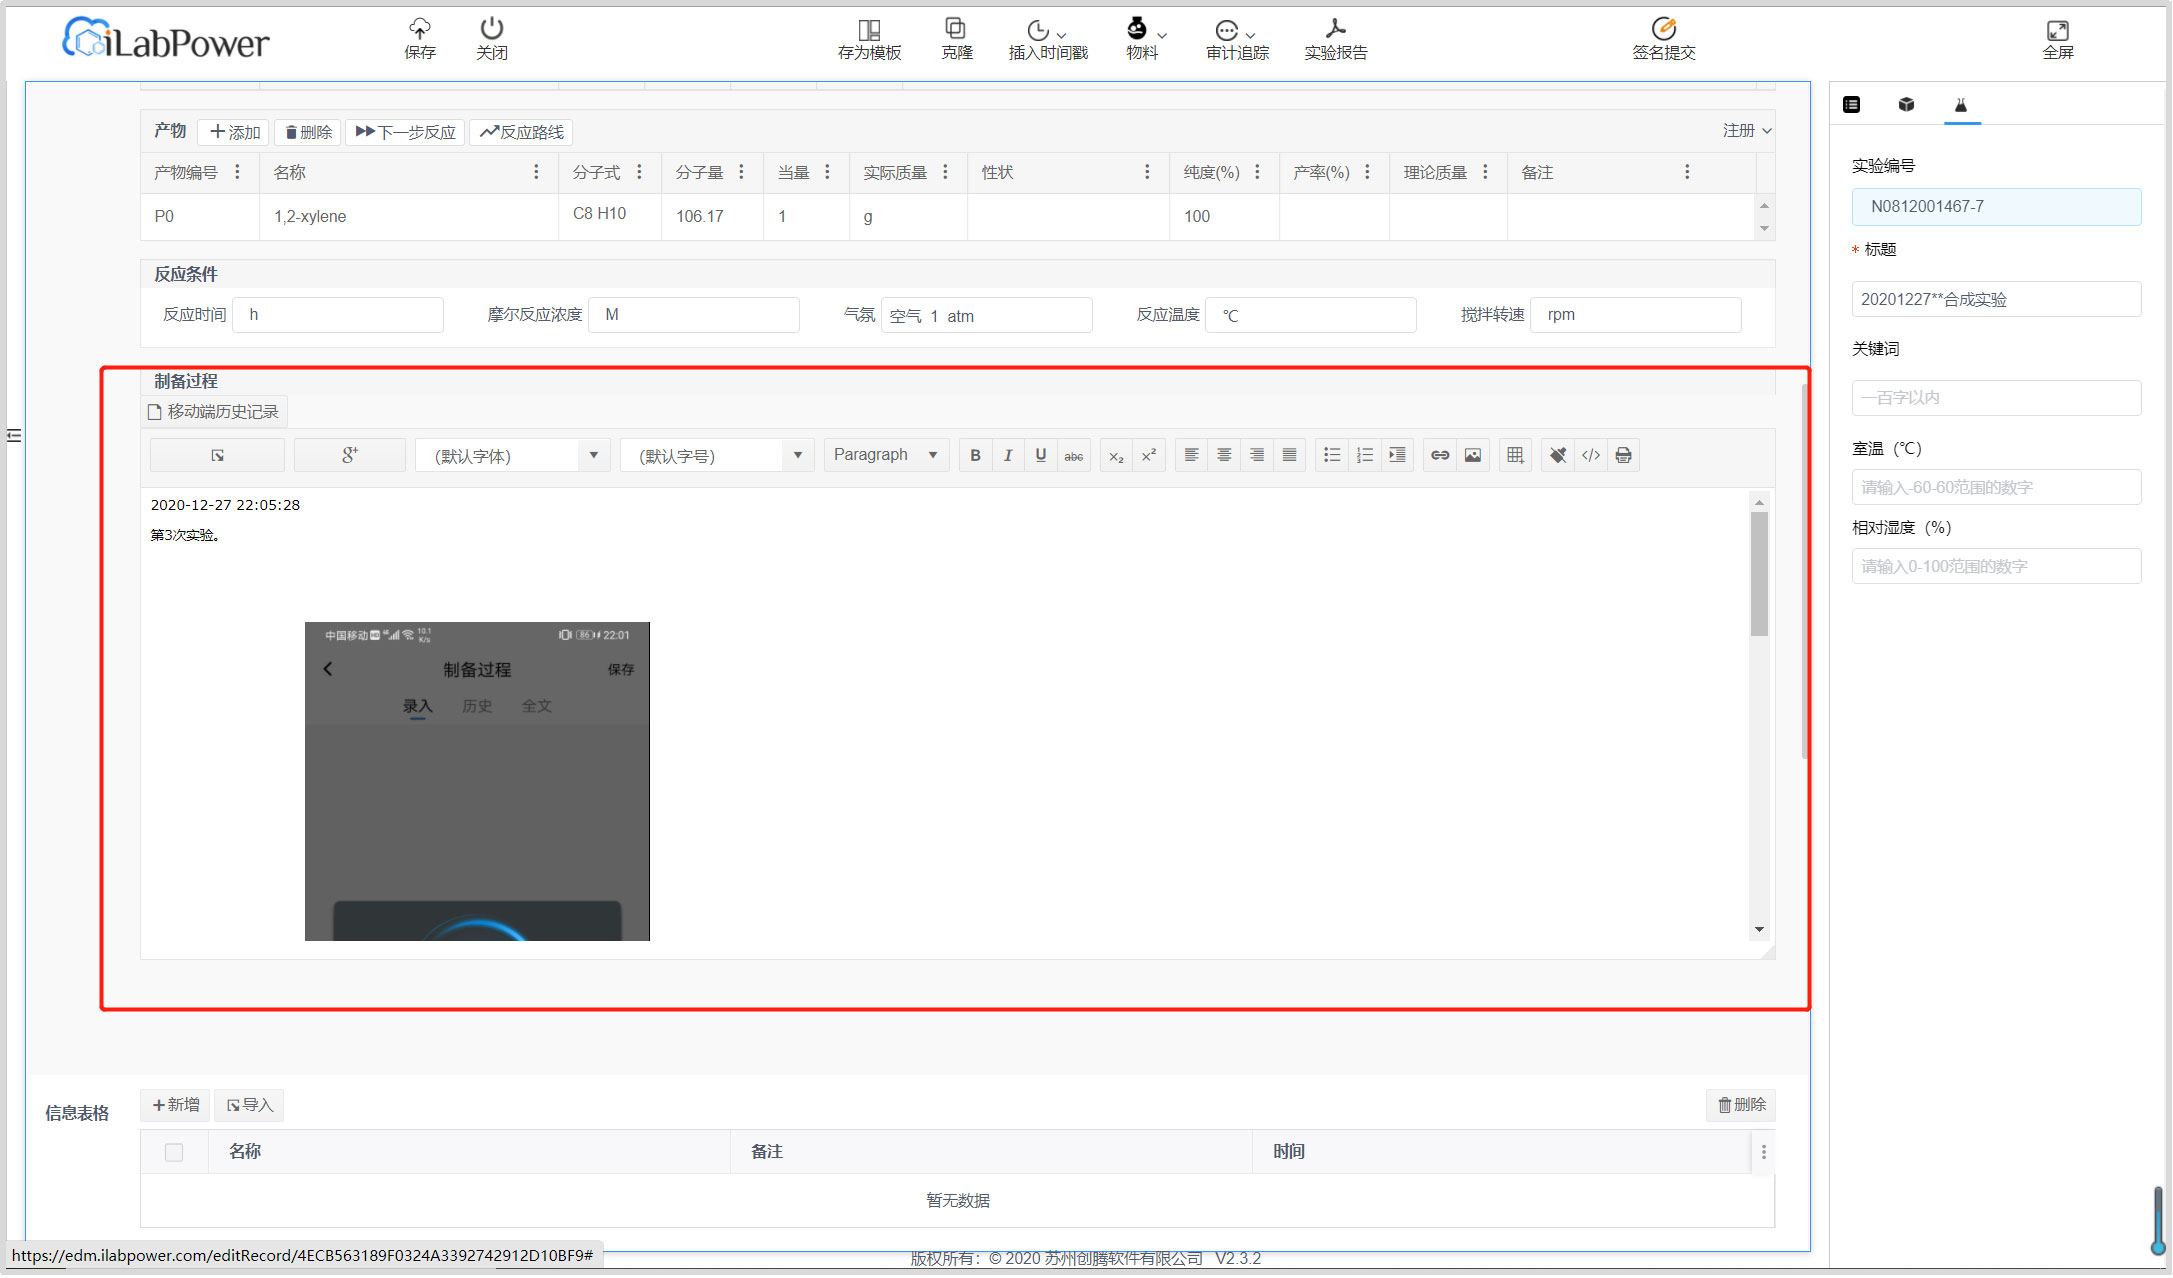
Task: Click the 签名提交 sign and submit icon
Action: point(1663,38)
